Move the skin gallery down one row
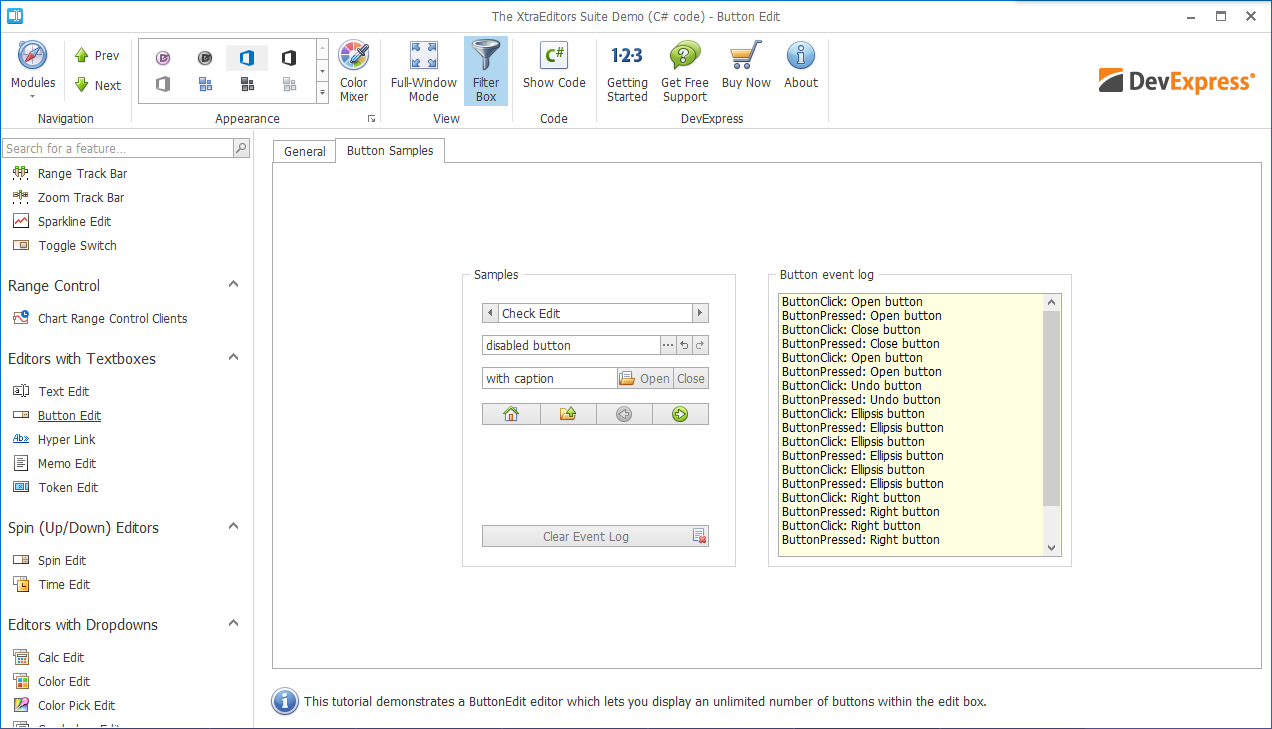Viewport: 1272px width, 729px height. point(322,71)
